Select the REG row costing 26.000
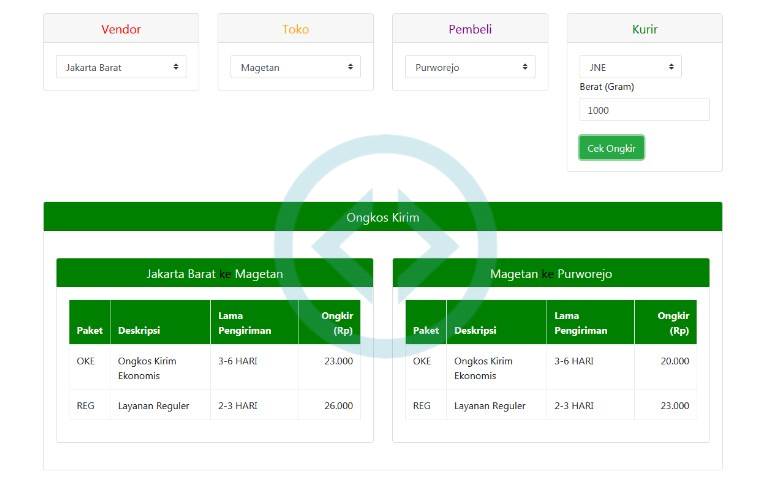Screen dimensions: 772x493 (215, 405)
